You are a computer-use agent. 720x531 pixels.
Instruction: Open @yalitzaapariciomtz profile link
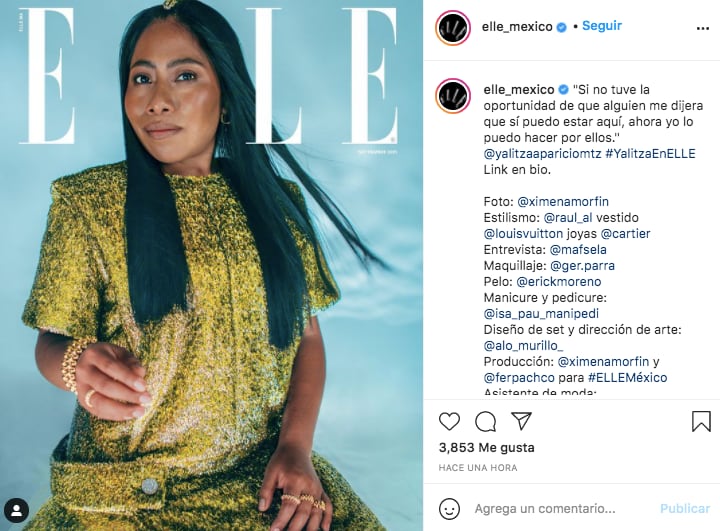(542, 153)
